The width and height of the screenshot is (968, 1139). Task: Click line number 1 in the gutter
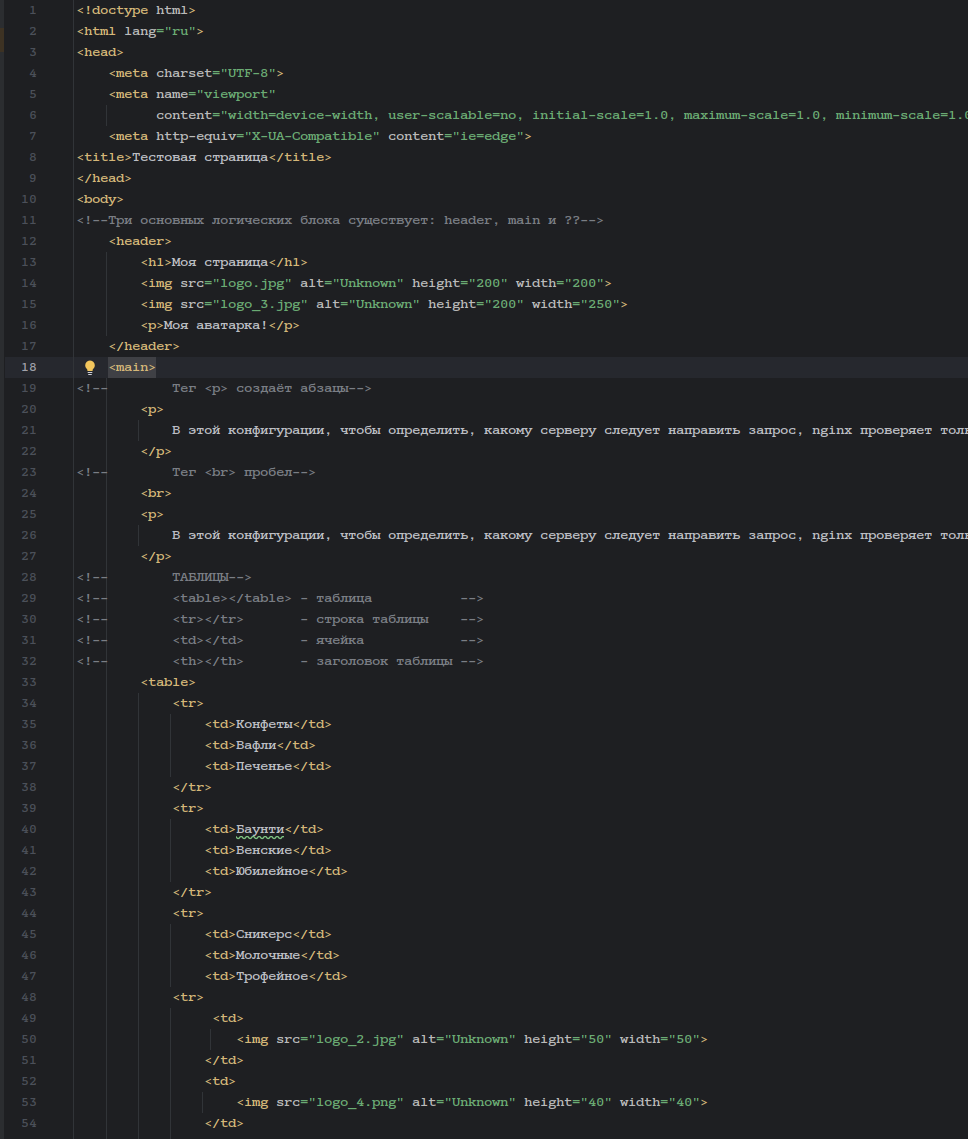[32, 10]
